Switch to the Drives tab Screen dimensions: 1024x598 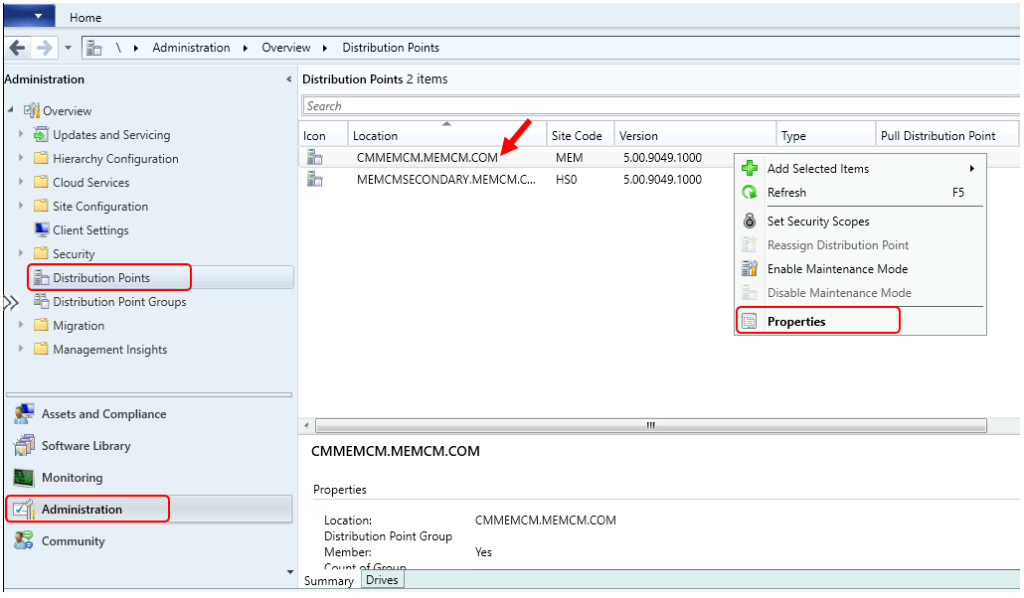382,580
